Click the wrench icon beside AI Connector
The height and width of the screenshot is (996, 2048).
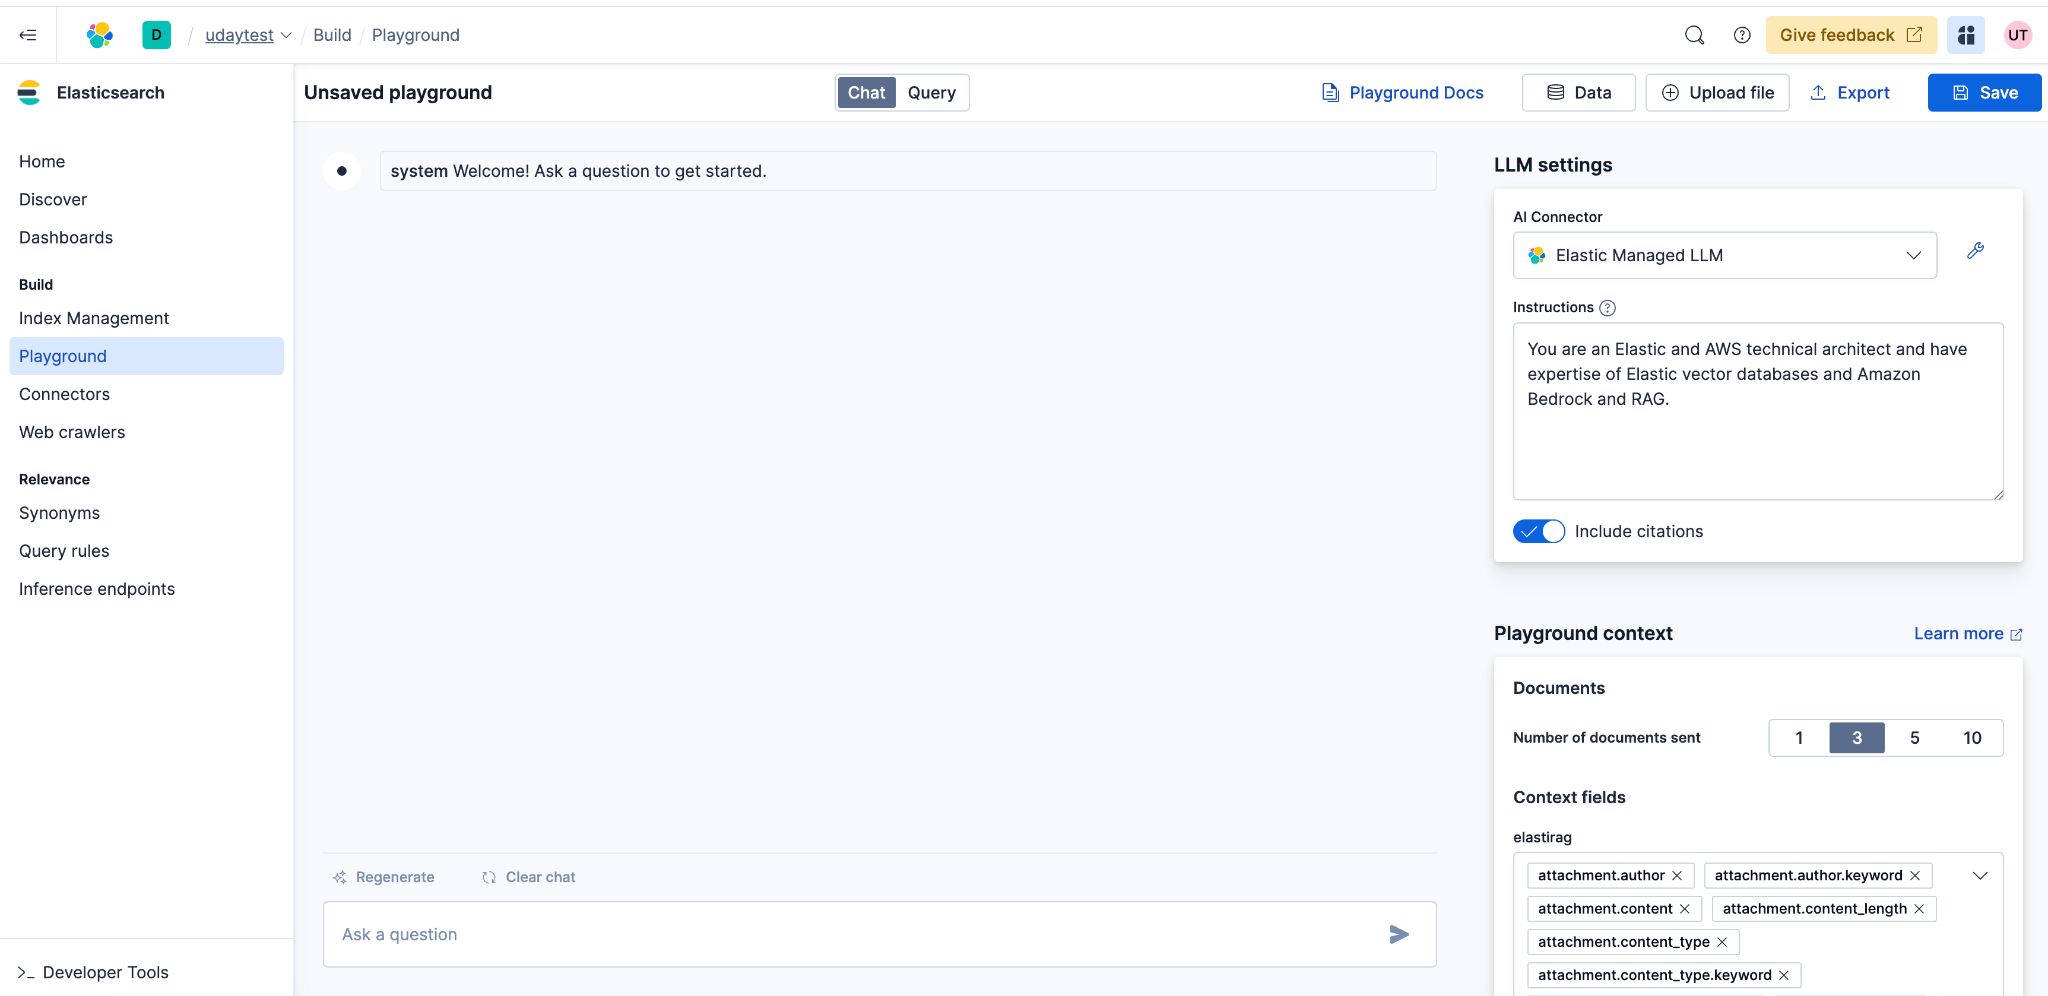(1975, 251)
